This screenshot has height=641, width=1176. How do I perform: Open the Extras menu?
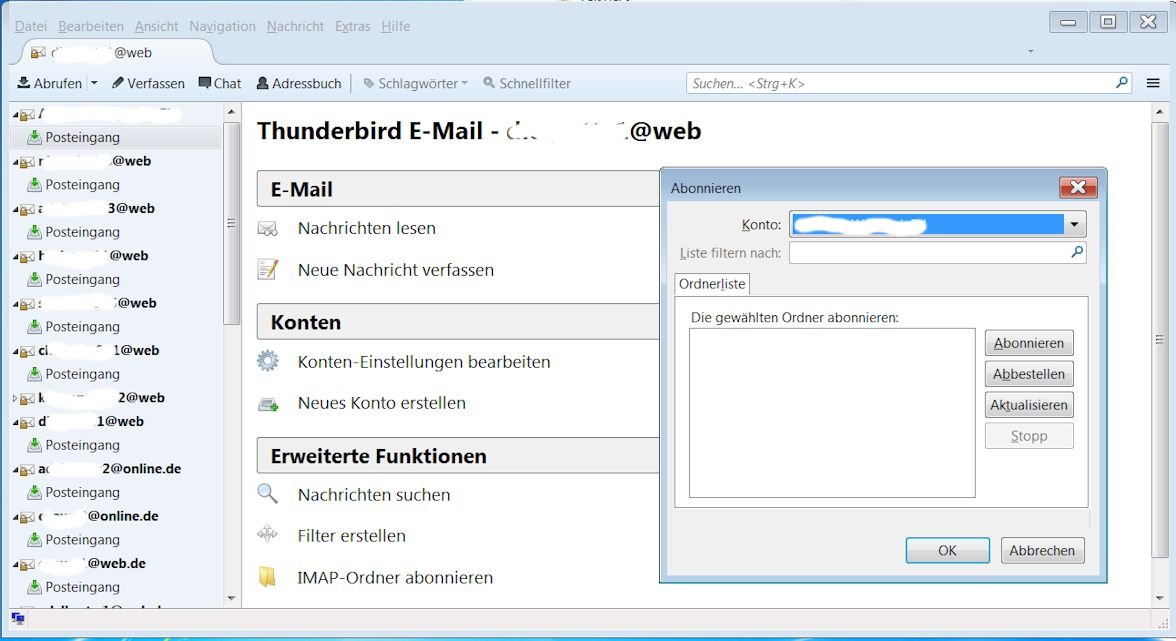point(352,26)
